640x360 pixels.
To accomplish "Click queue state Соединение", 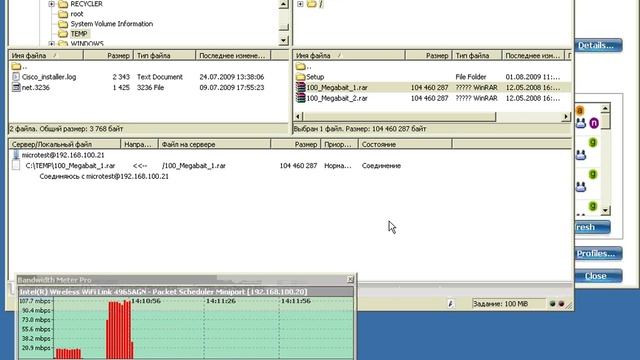I will coord(381,166).
